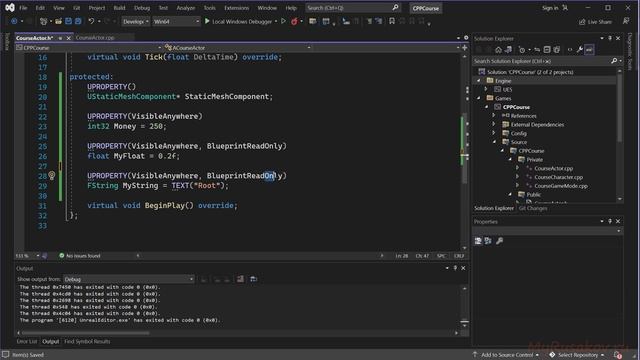Click the lightbulb quick actions icon
Viewport: 640px width, 360px height.
[x=52, y=176]
